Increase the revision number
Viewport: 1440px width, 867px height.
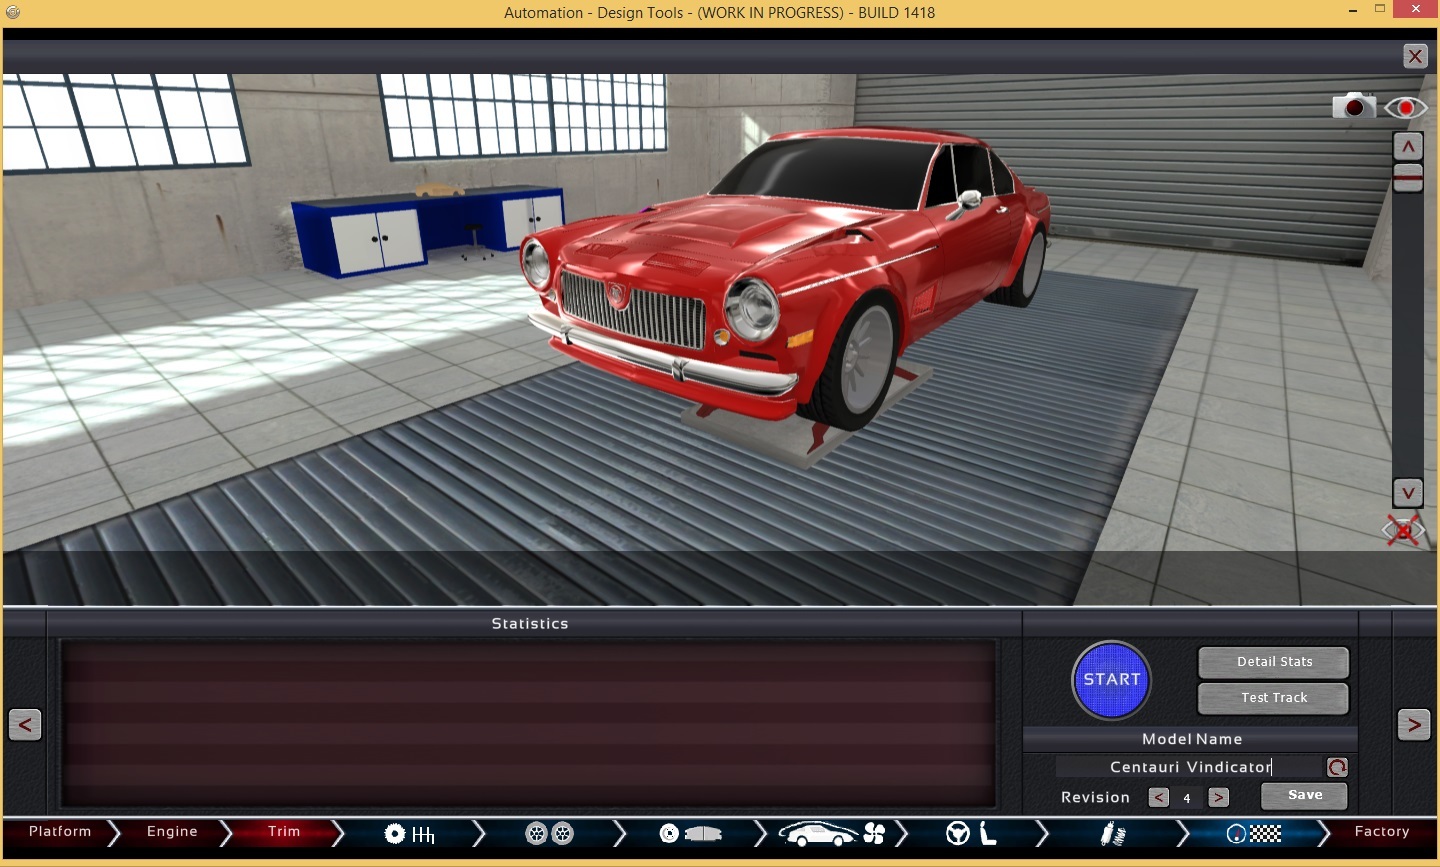click(x=1218, y=797)
